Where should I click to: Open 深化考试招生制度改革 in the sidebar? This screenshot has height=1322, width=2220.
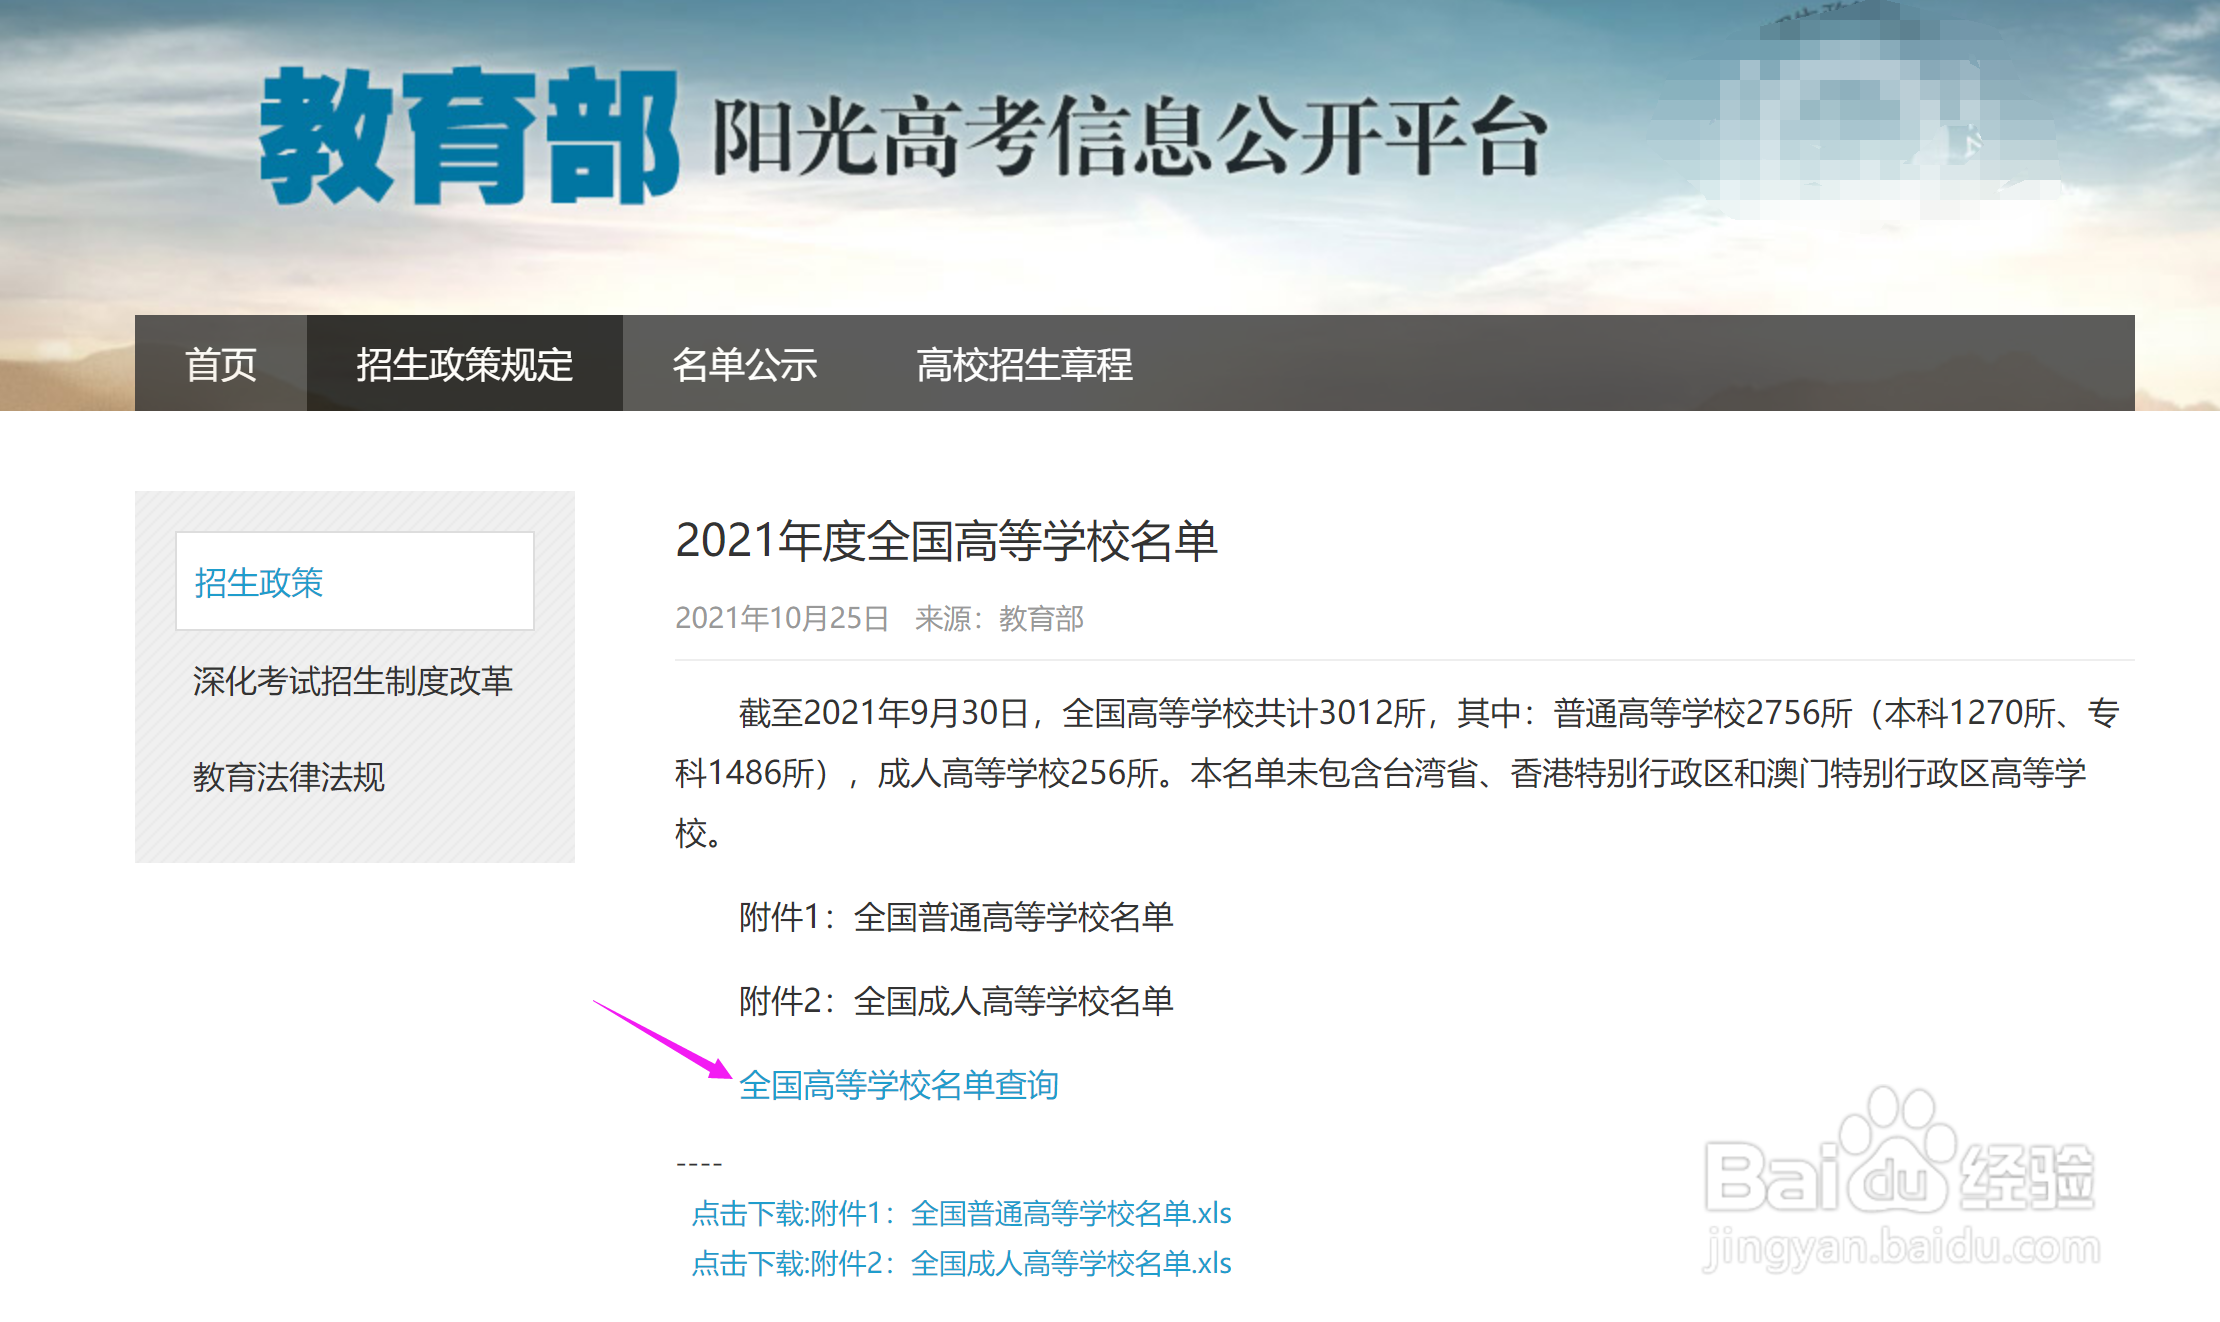coord(352,681)
